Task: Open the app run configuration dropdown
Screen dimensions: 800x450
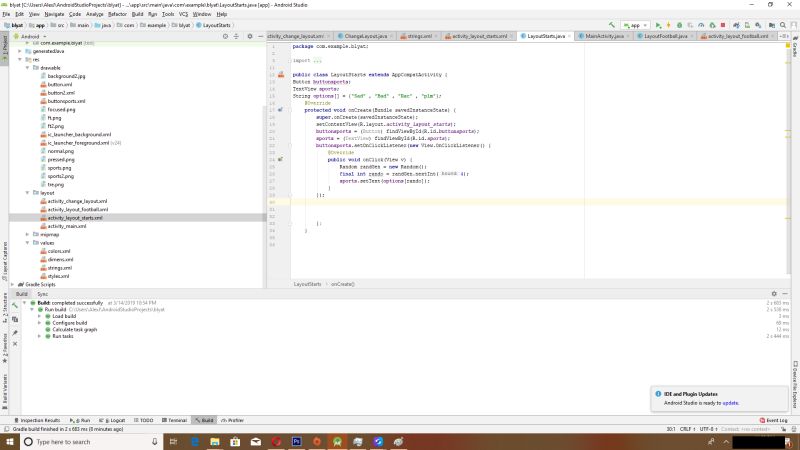Action: tap(635, 25)
